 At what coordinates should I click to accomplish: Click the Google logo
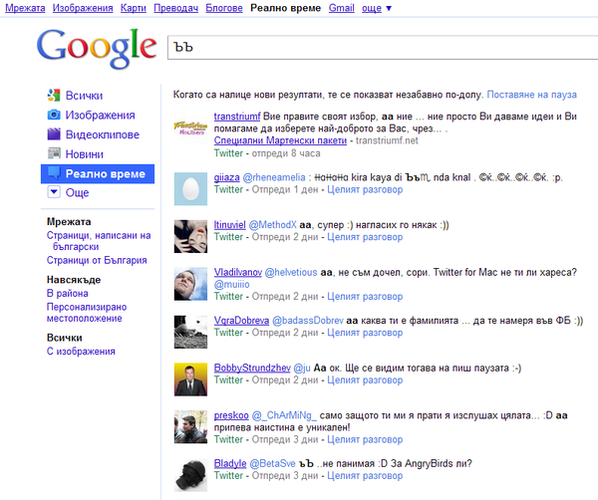(x=96, y=48)
